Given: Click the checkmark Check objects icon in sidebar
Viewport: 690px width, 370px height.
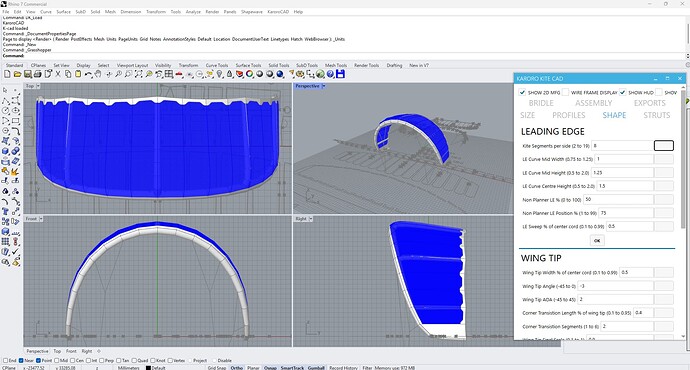Looking at the screenshot, I should (x=15, y=252).
